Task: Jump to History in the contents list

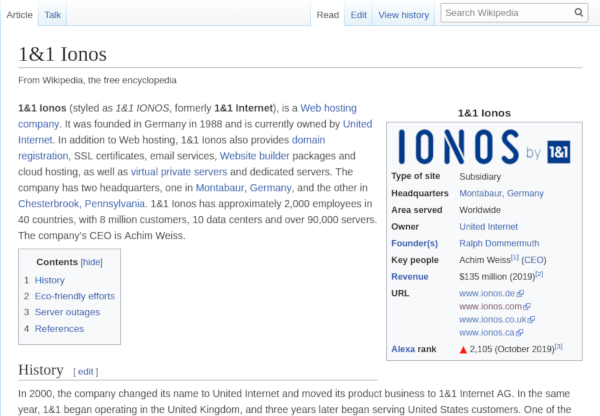Action: (50, 280)
